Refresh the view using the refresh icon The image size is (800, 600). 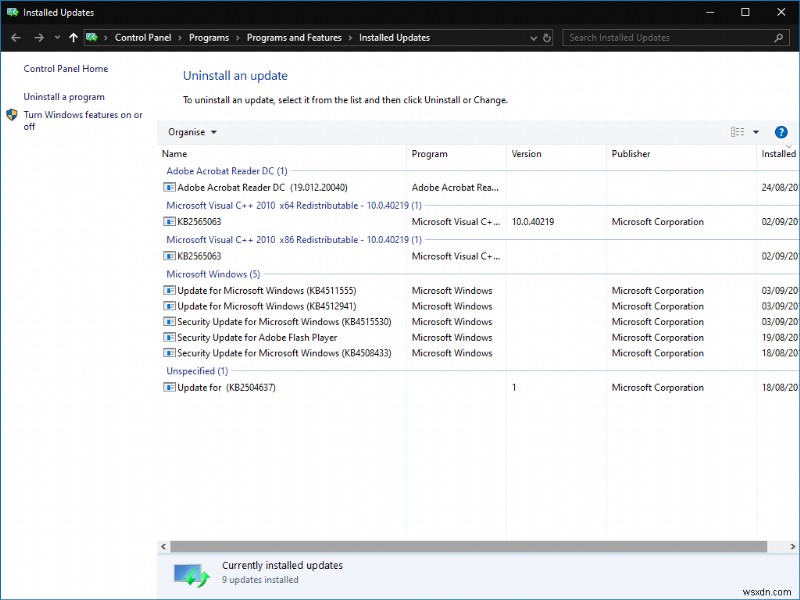(546, 38)
